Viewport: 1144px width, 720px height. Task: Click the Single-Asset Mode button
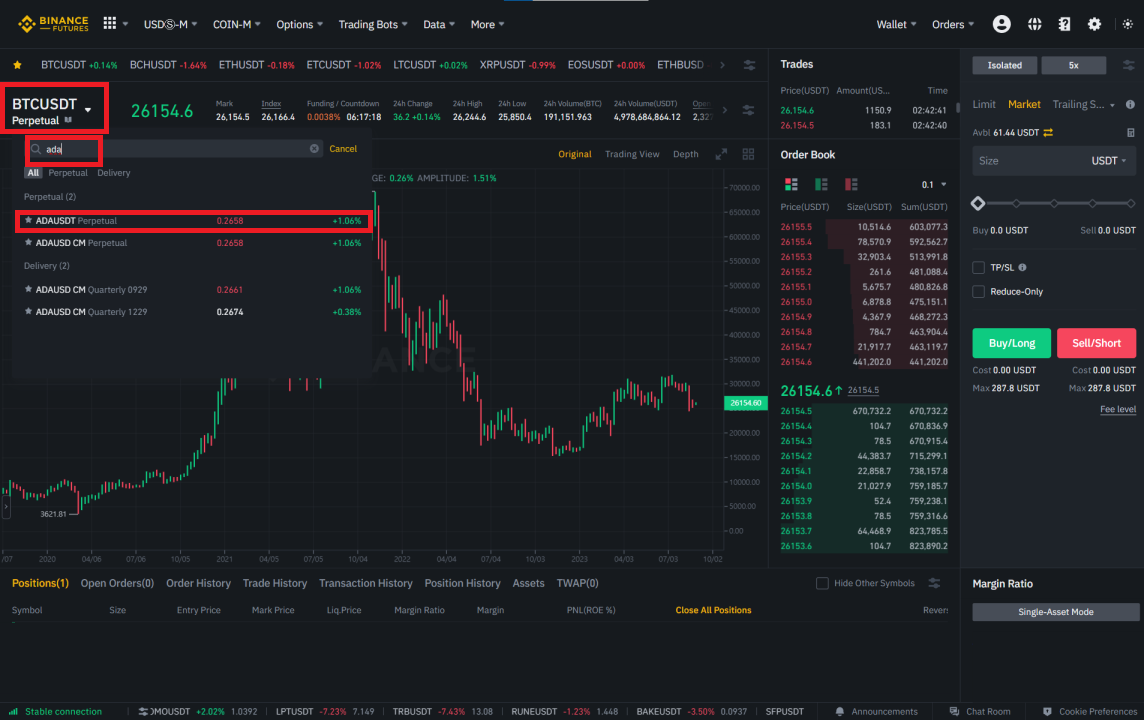(x=1055, y=612)
